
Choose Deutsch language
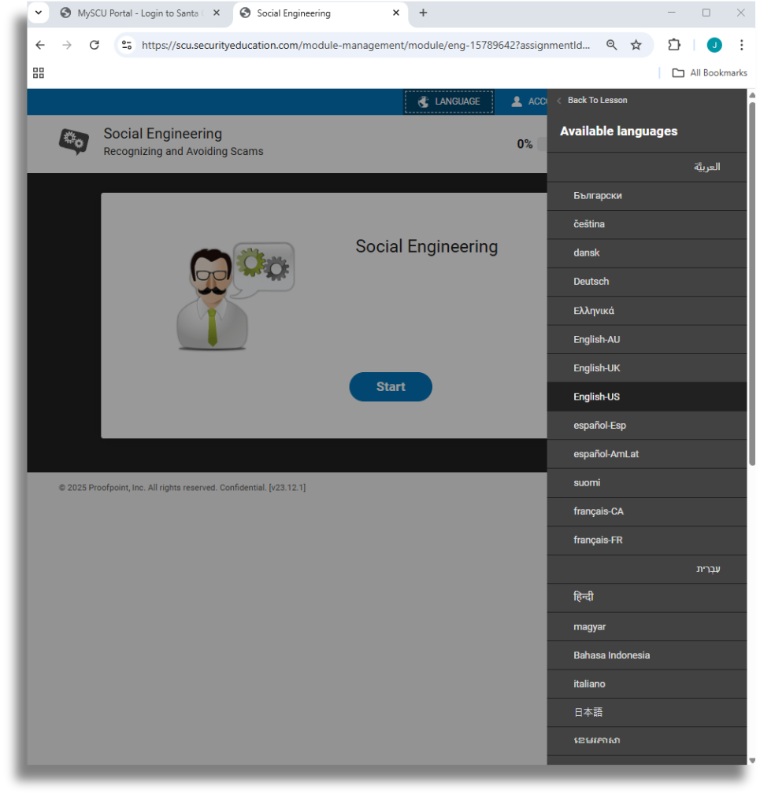[647, 282]
